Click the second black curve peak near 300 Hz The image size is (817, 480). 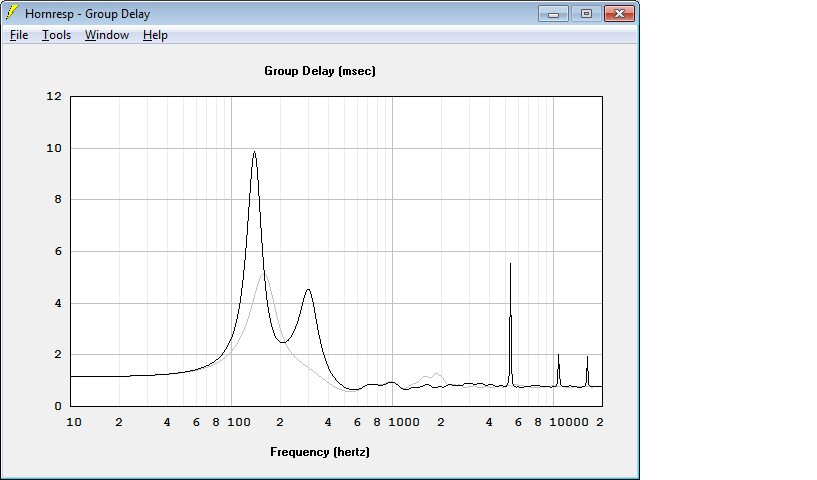click(308, 290)
